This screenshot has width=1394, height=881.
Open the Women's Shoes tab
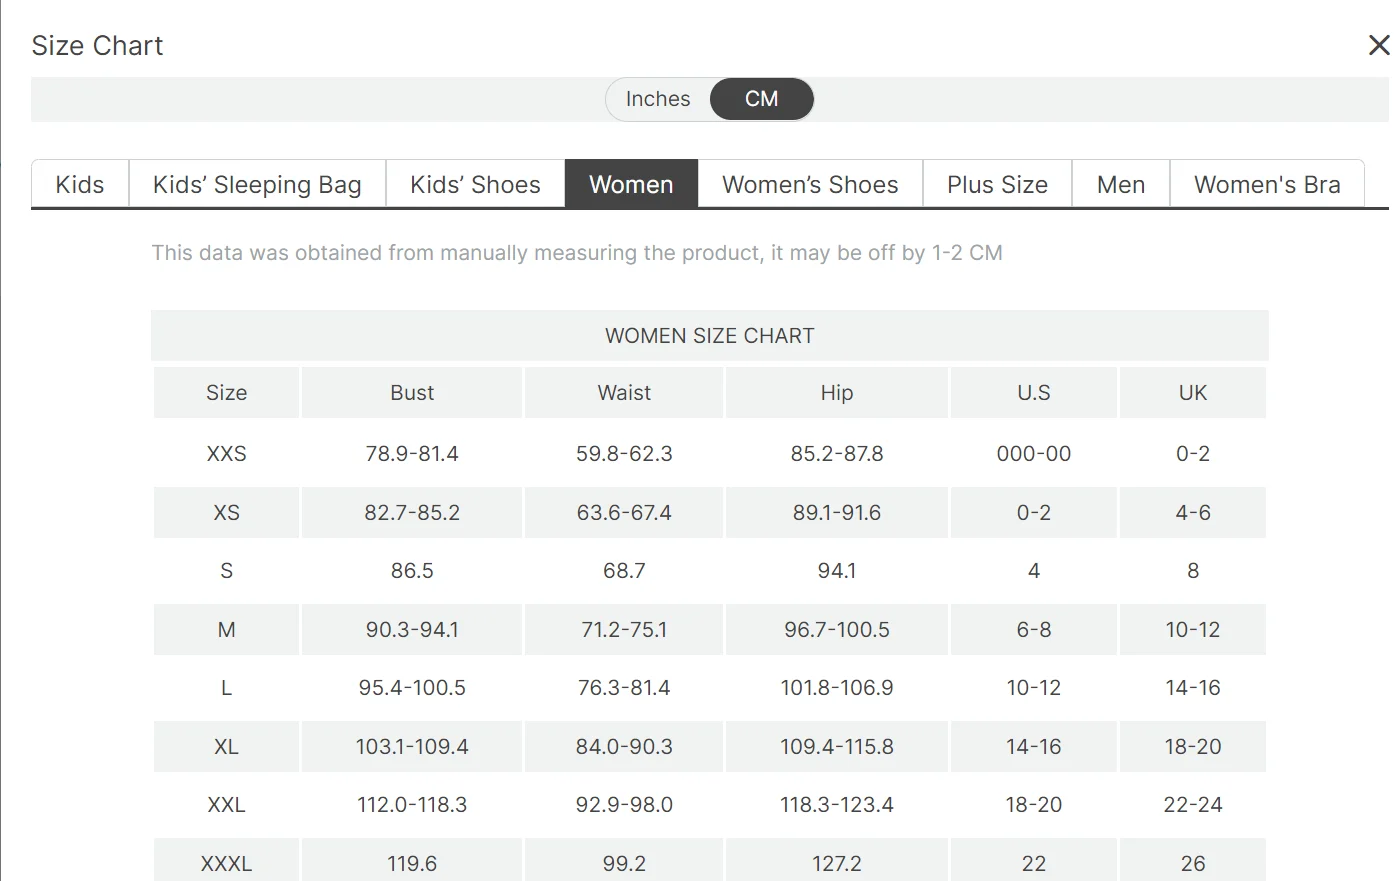pos(810,184)
